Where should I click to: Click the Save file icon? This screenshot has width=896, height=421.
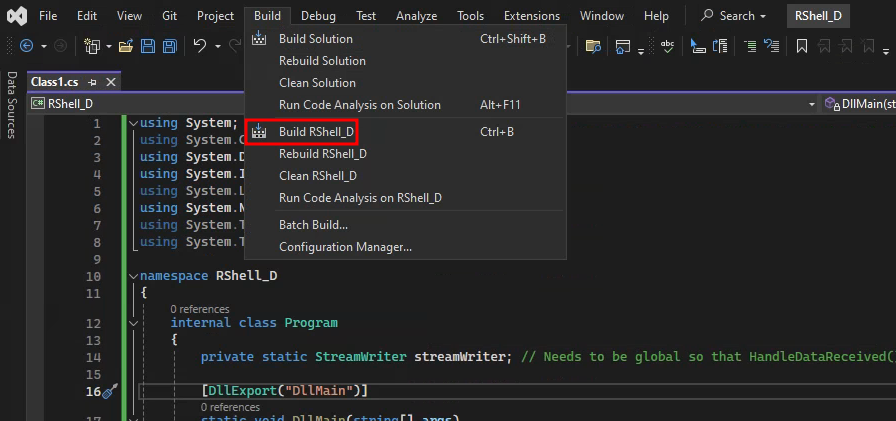(148, 46)
